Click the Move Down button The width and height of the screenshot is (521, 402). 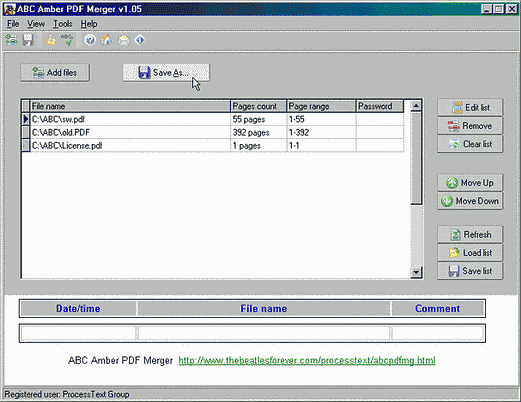click(x=470, y=201)
